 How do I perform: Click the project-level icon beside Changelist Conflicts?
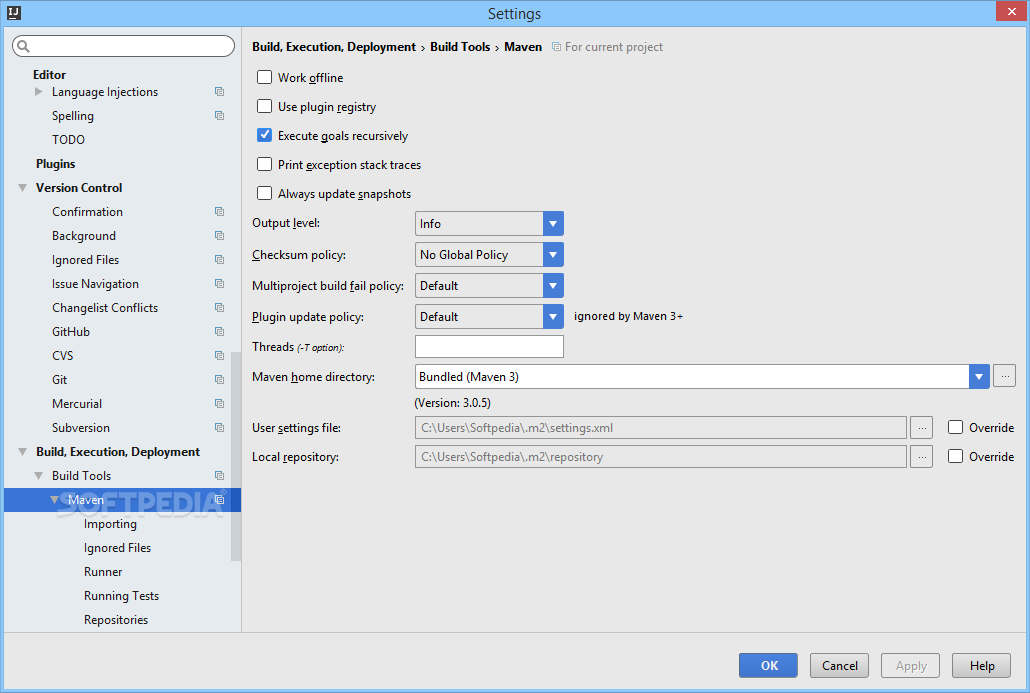(x=219, y=307)
